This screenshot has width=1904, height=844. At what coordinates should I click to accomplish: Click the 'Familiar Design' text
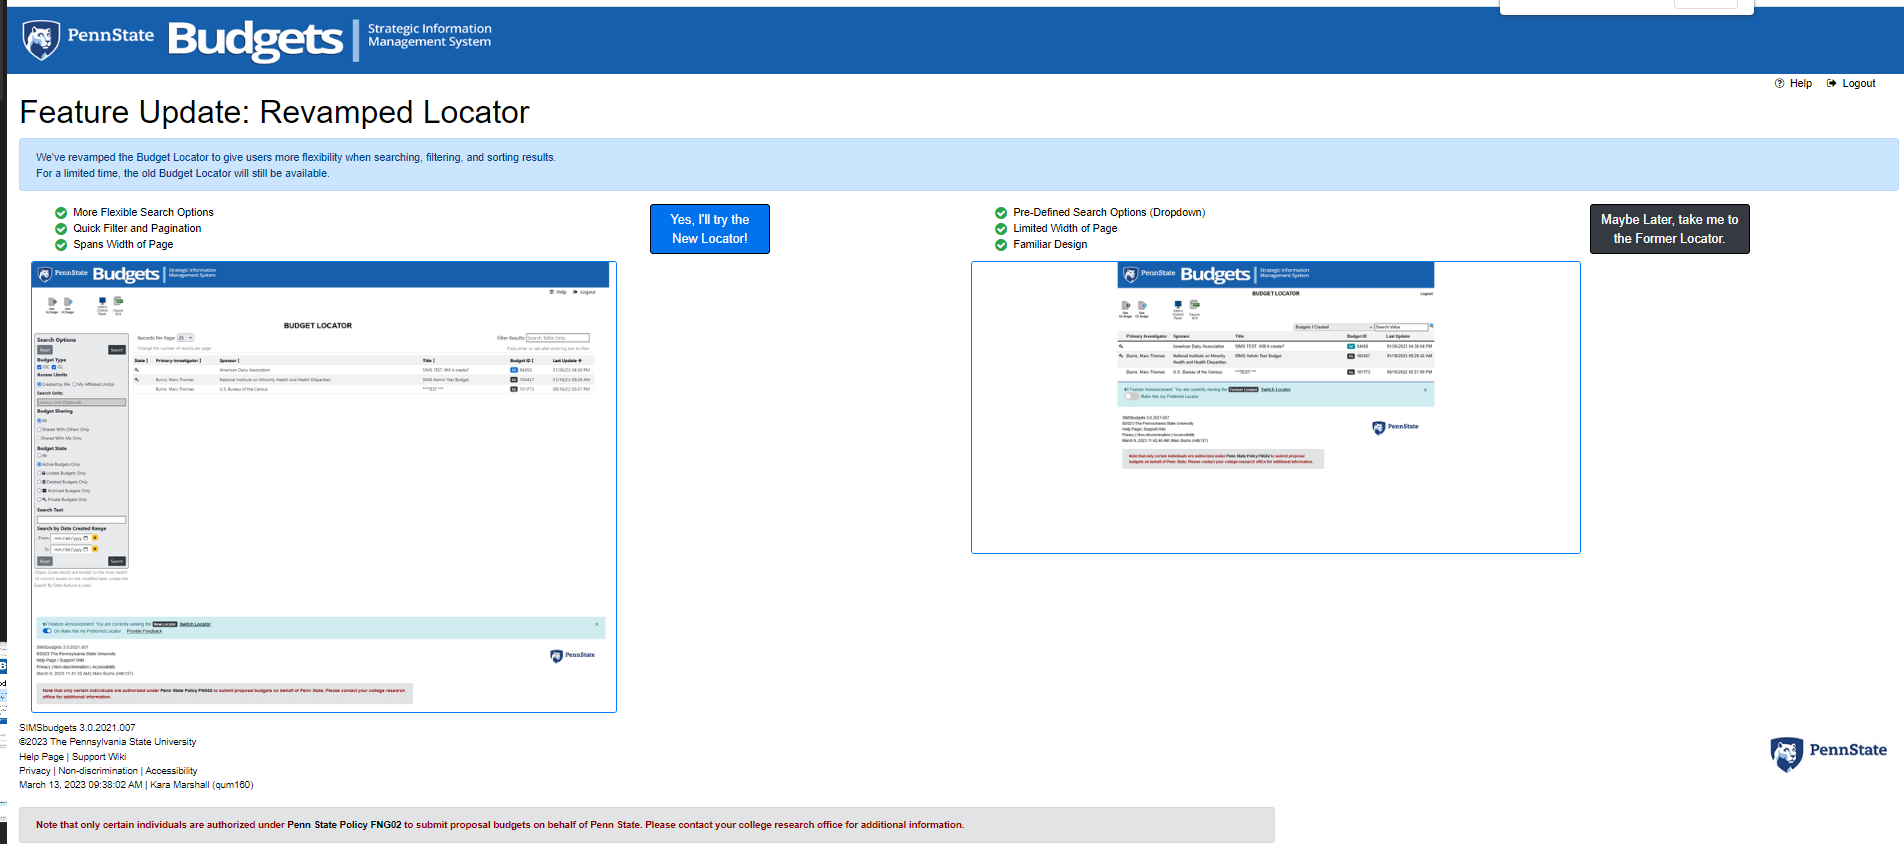click(1050, 244)
